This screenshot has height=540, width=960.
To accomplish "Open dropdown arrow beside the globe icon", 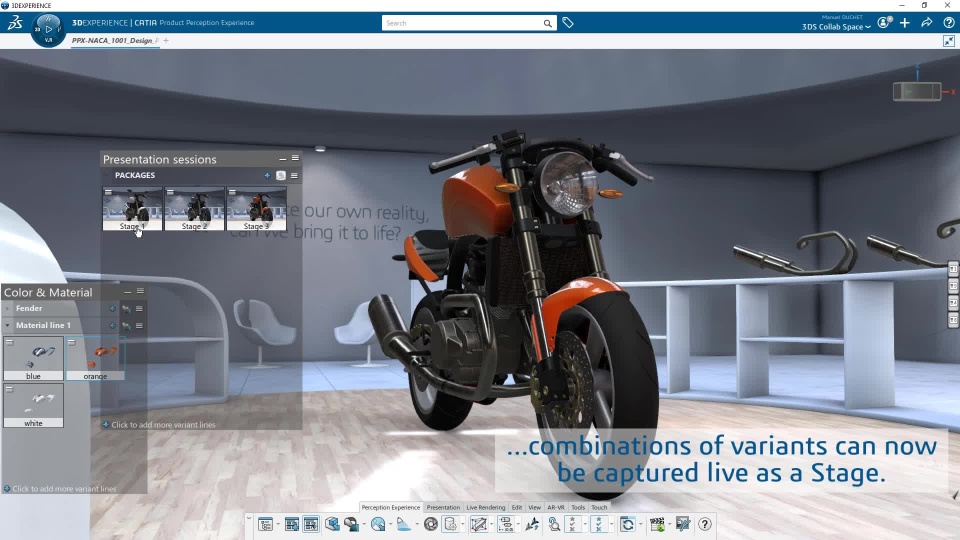I will 391,524.
